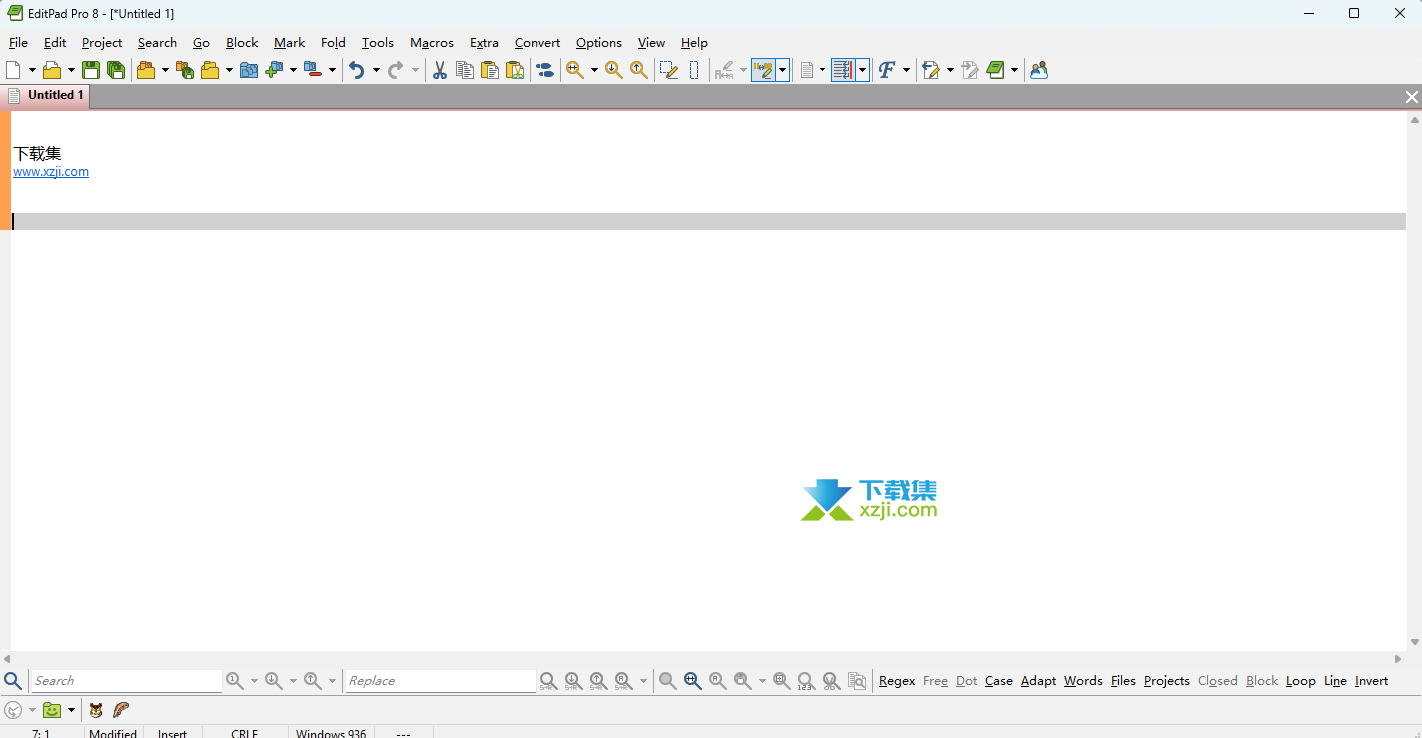The image size is (1422, 738).
Task: Toggle the Line search option
Action: [x=1335, y=681]
